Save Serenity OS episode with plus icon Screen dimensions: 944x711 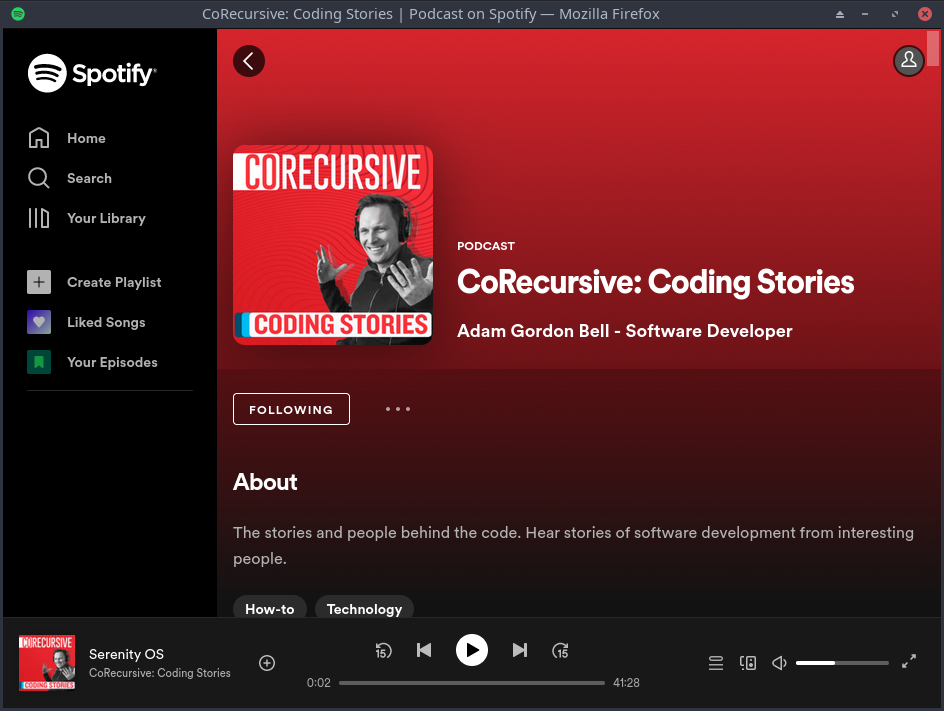(x=267, y=663)
